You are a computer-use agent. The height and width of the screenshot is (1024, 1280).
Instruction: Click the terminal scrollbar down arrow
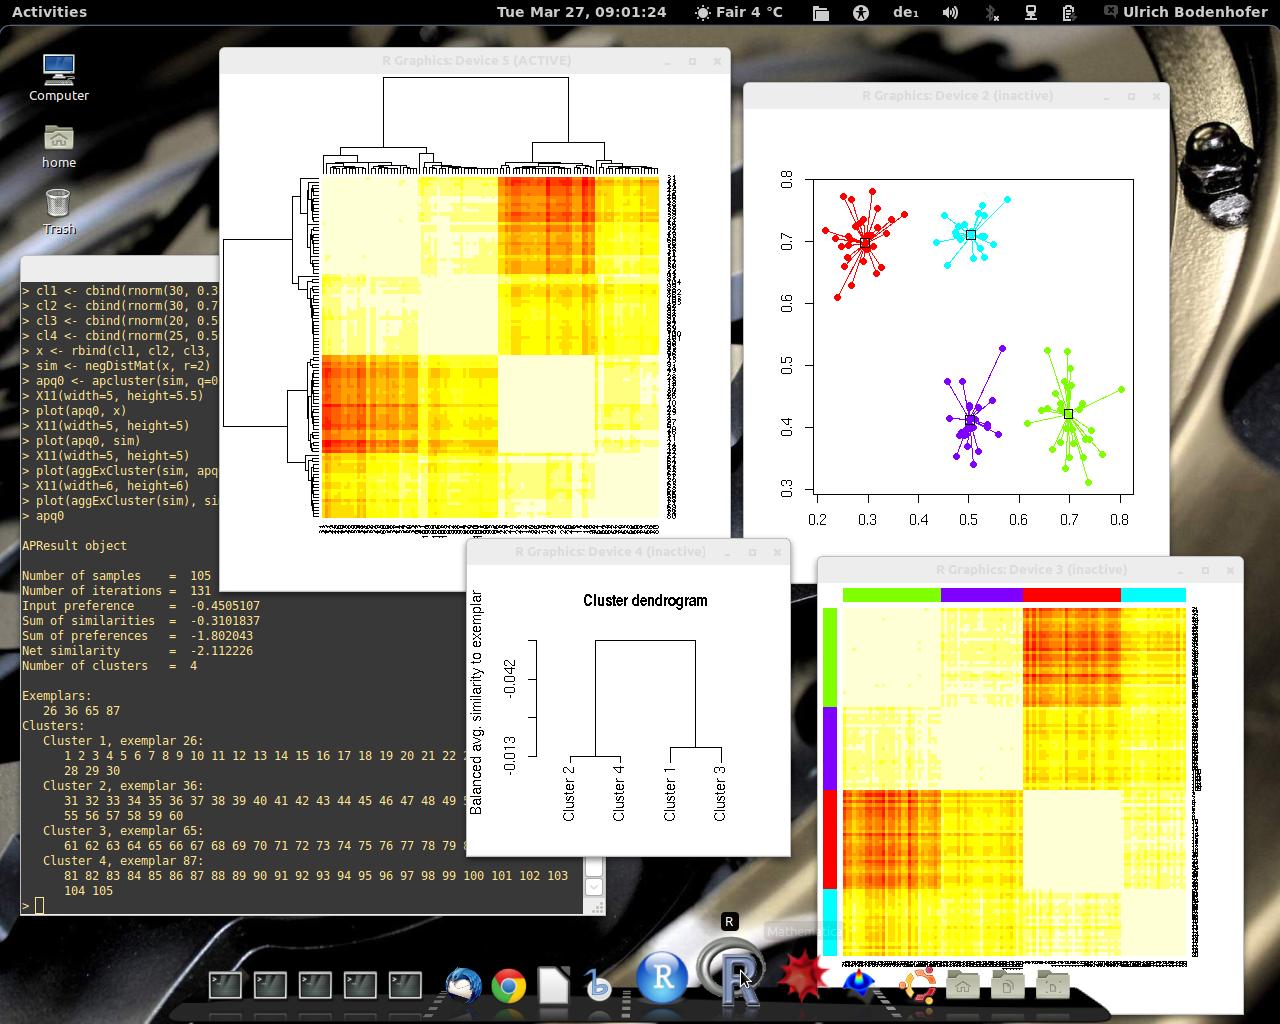click(x=594, y=886)
